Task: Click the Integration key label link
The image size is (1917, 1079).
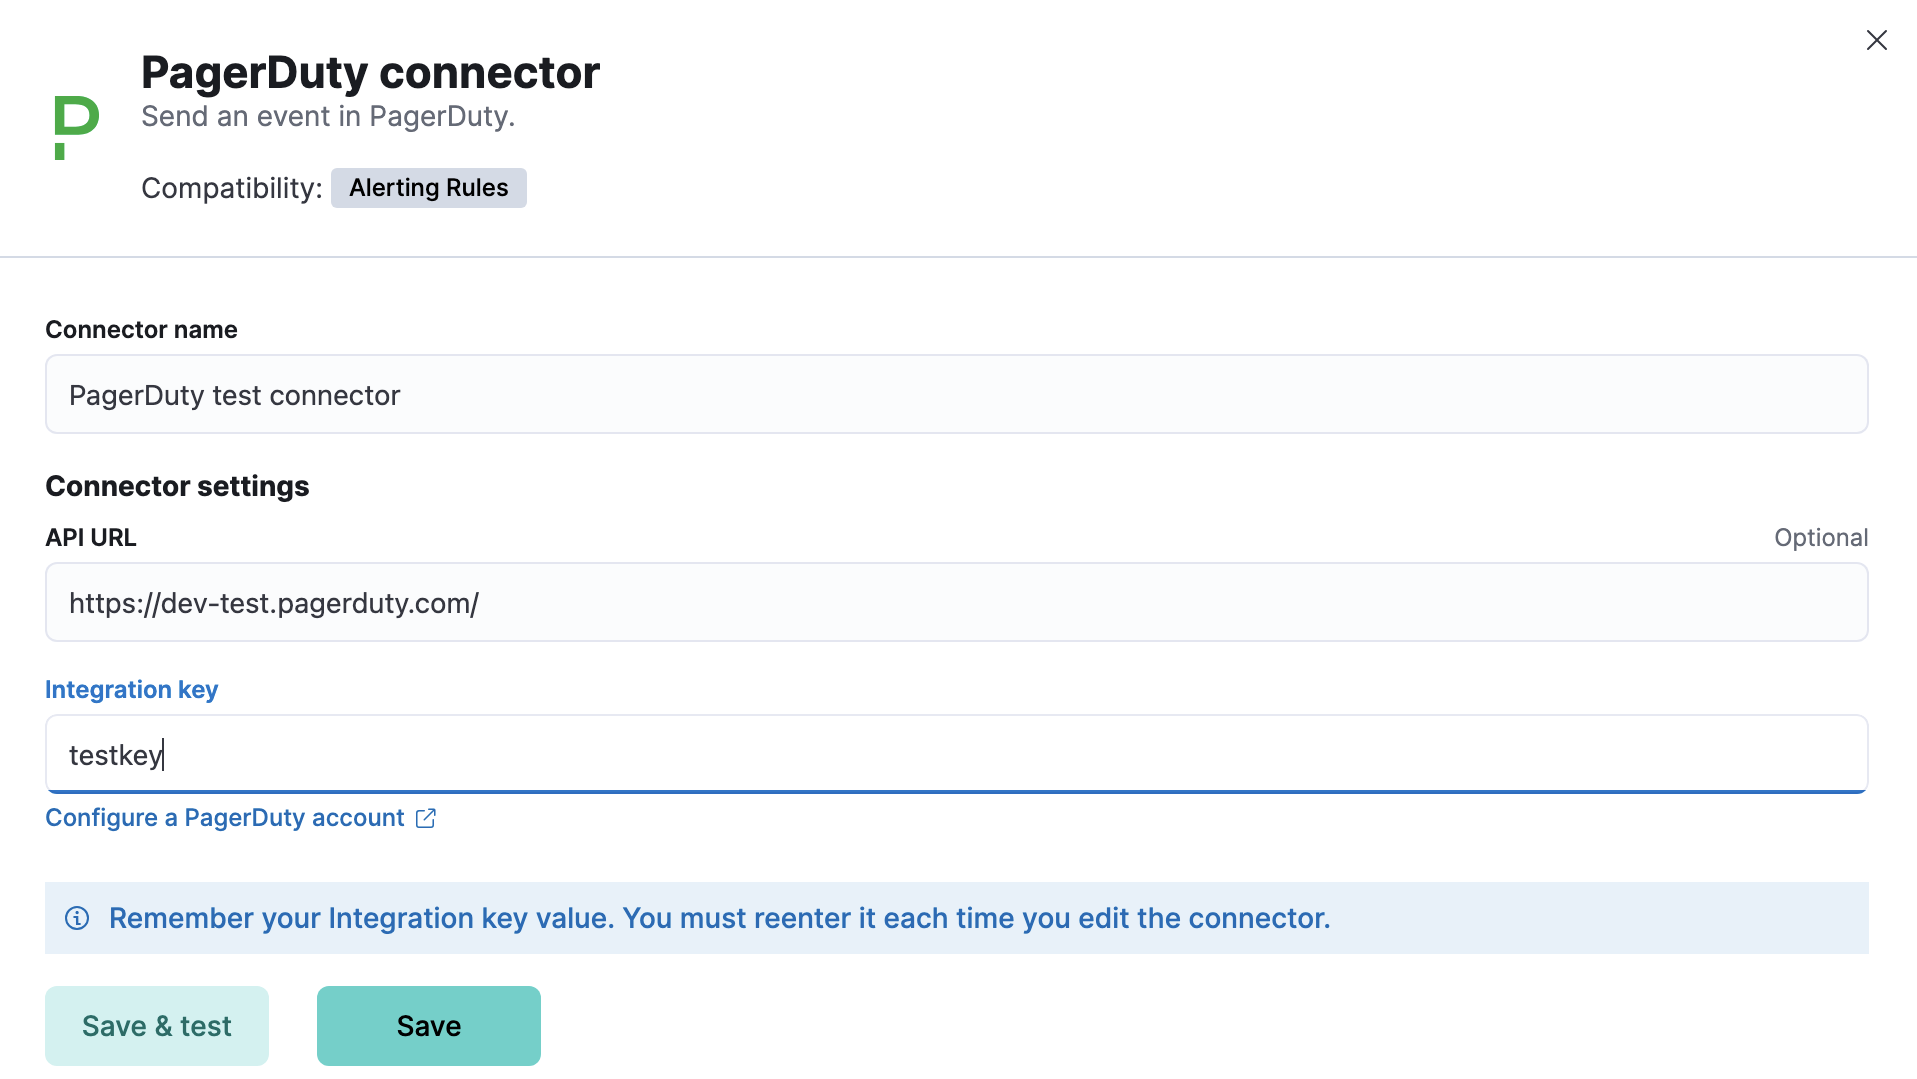Action: pyautogui.click(x=131, y=689)
